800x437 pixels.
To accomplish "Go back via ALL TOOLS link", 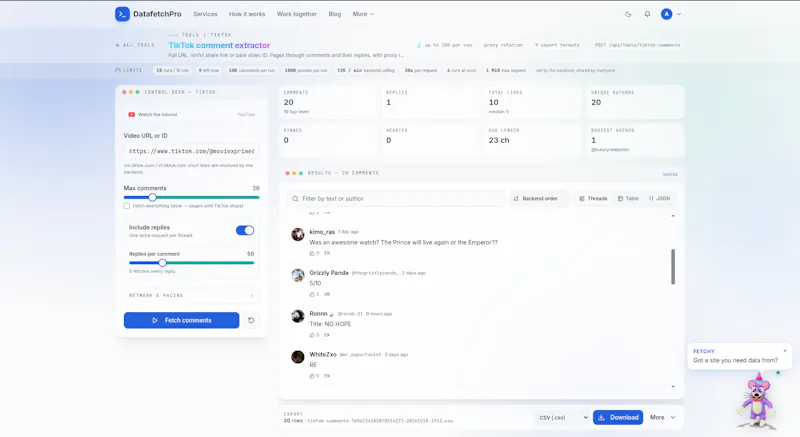I will pyautogui.click(x=135, y=45).
